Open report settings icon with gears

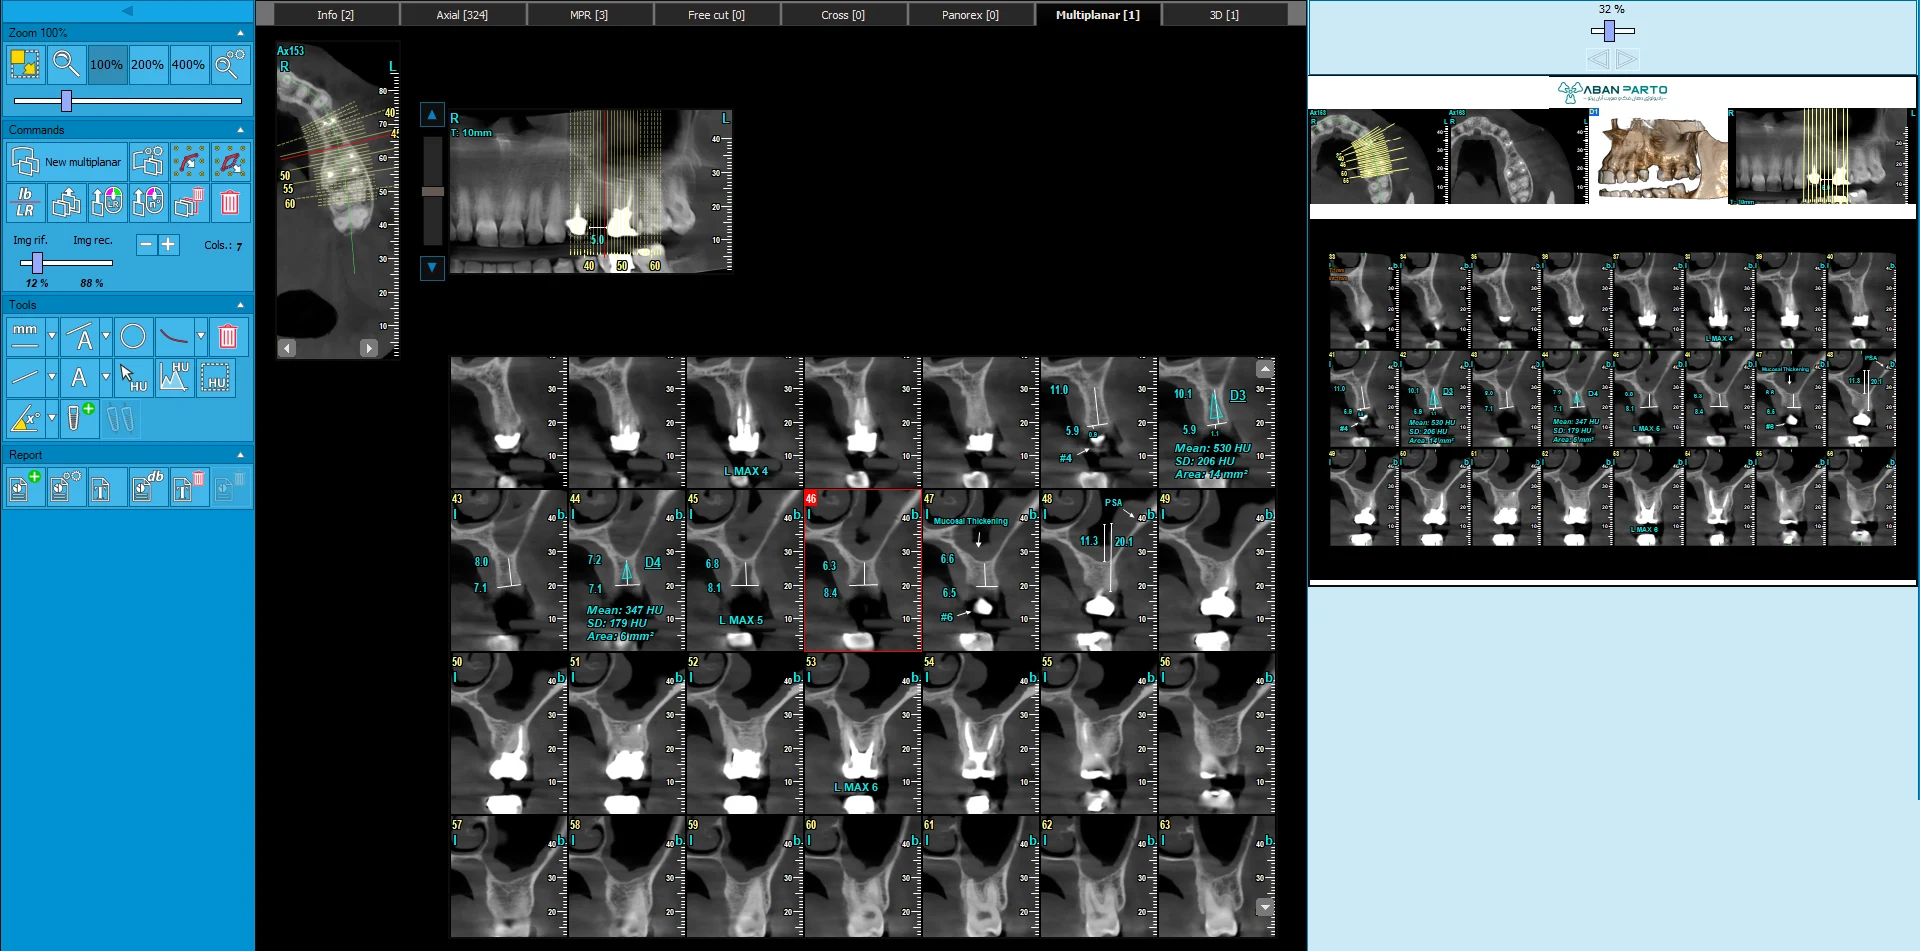[x=66, y=487]
